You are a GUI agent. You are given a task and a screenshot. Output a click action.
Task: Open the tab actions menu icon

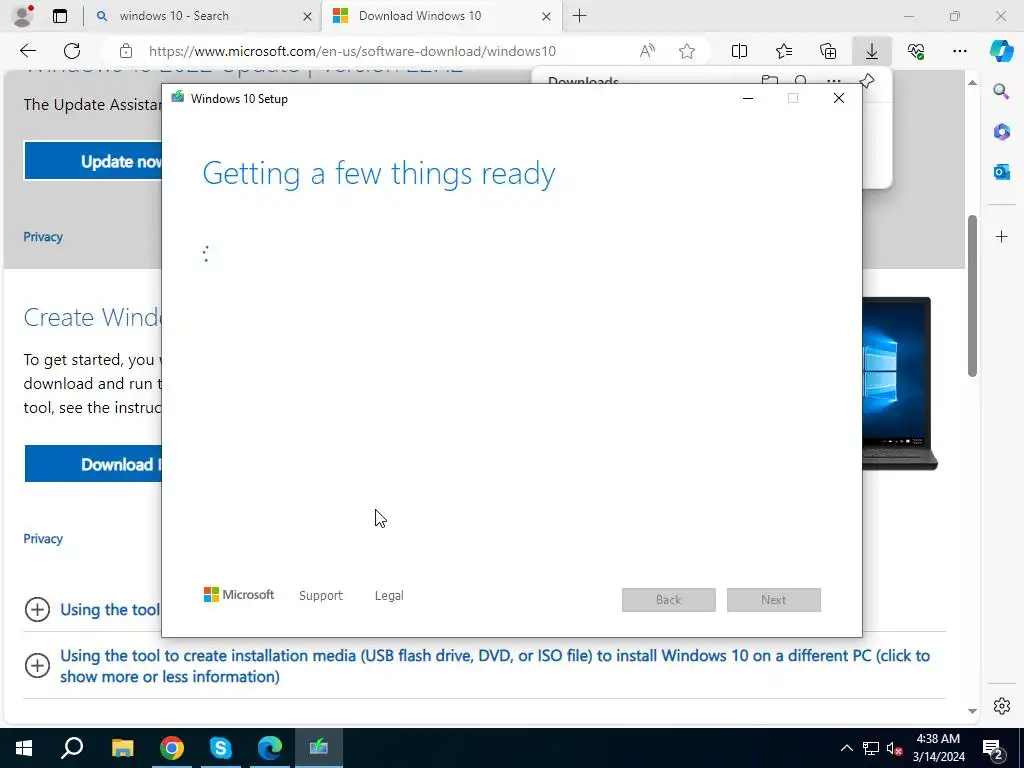click(x=60, y=16)
